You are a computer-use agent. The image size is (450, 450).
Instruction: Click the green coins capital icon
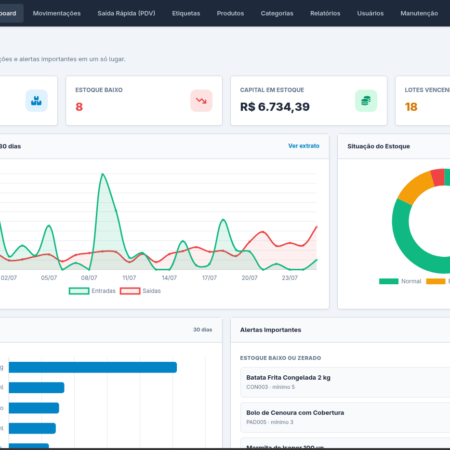tap(366, 100)
